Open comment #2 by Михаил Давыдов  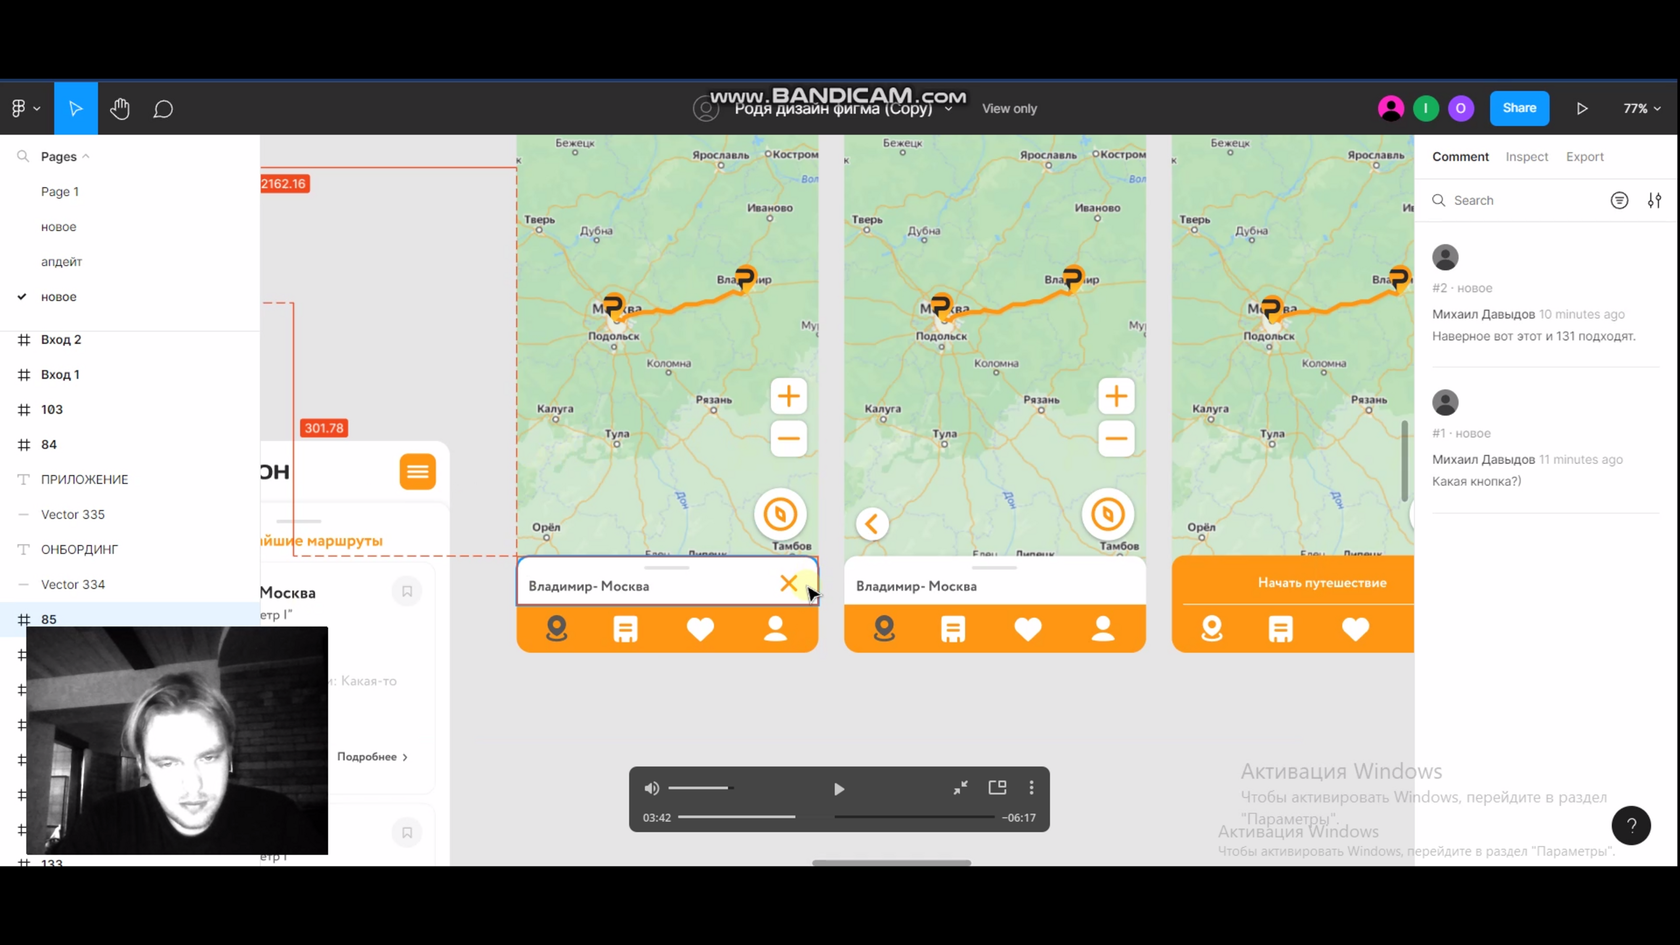1545,296
